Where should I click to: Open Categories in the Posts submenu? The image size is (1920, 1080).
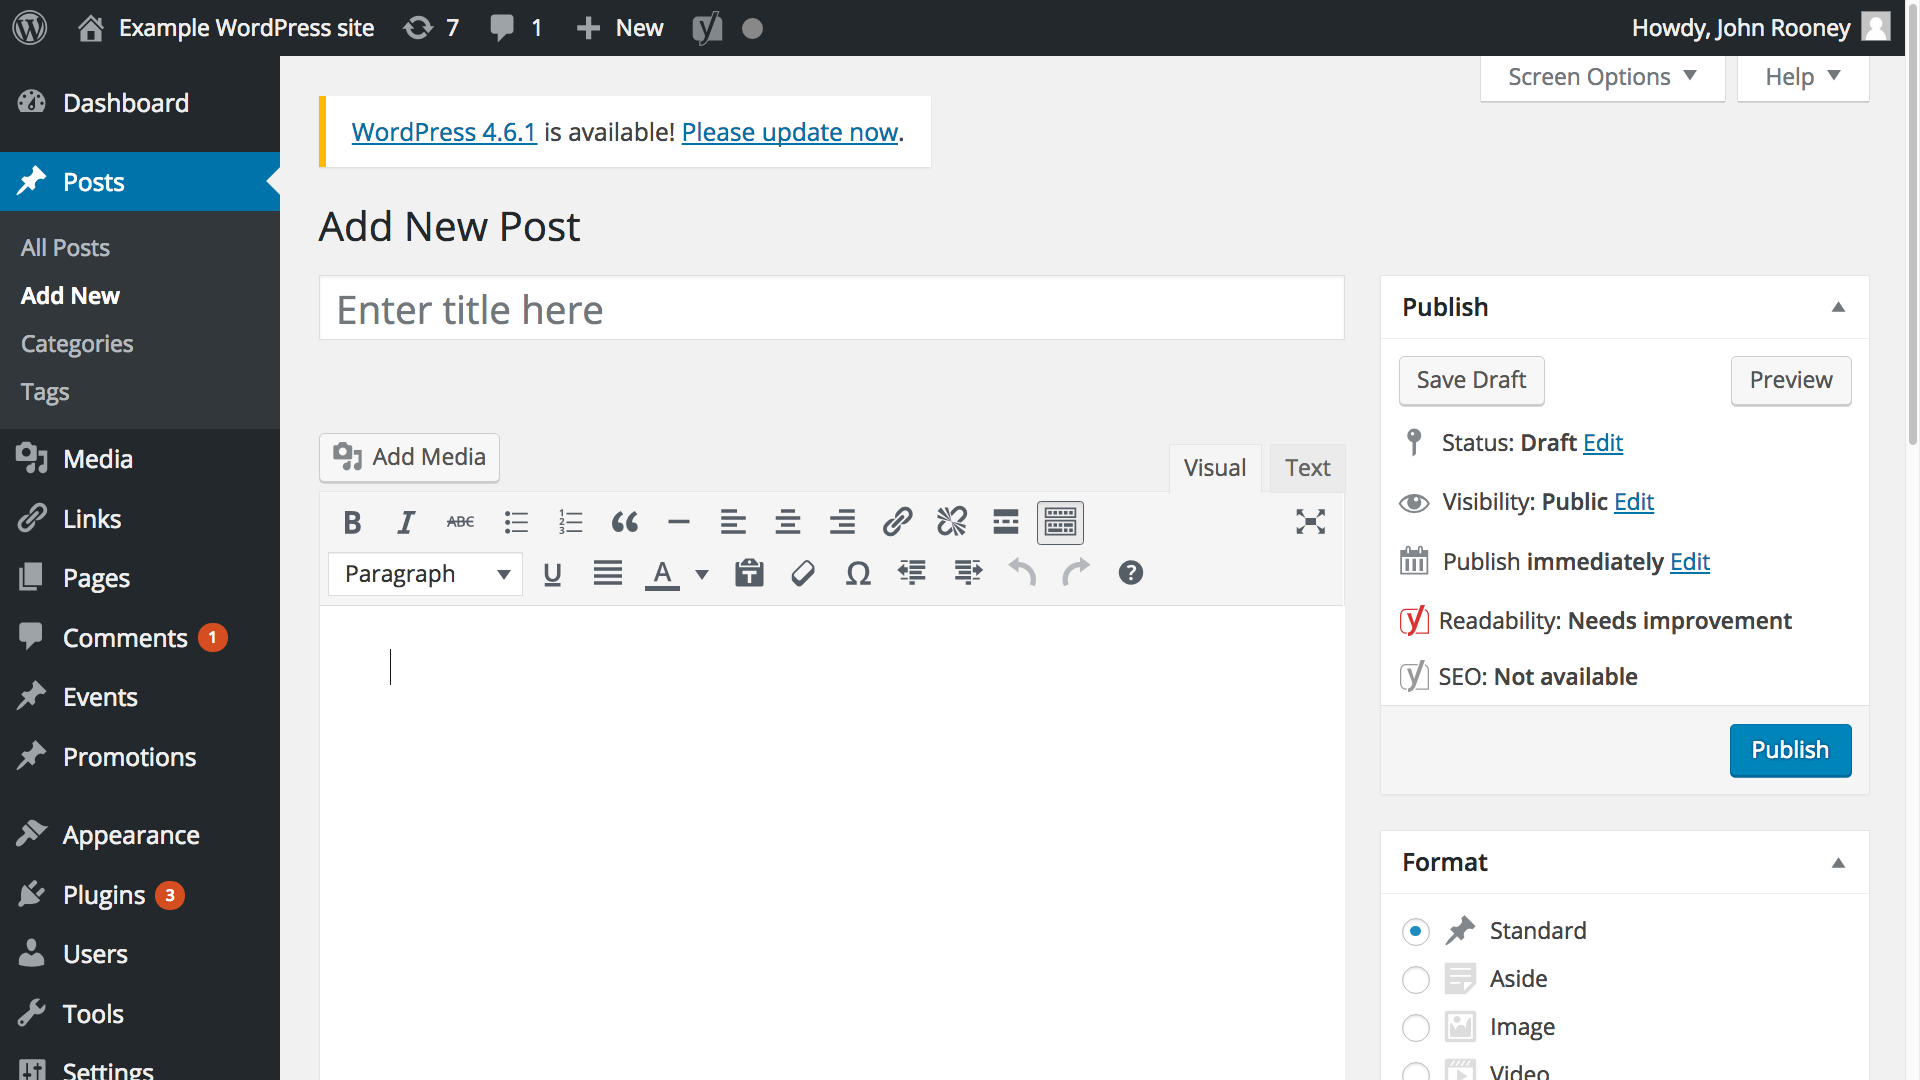(x=77, y=344)
